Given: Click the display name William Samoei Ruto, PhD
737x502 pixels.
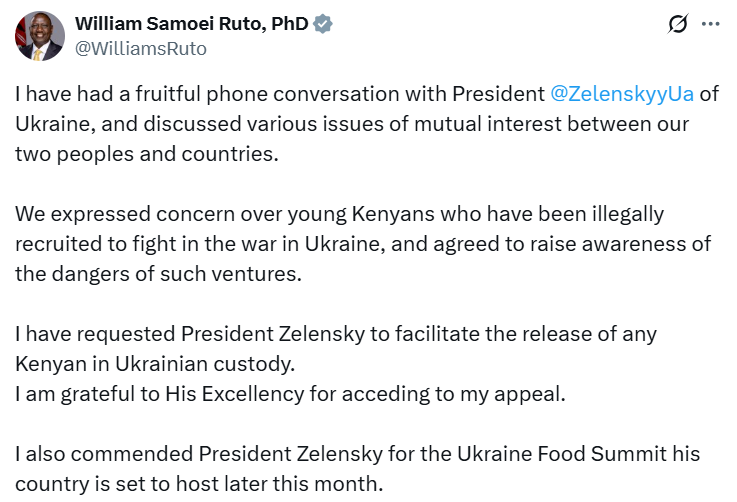Looking at the screenshot, I should (192, 24).
